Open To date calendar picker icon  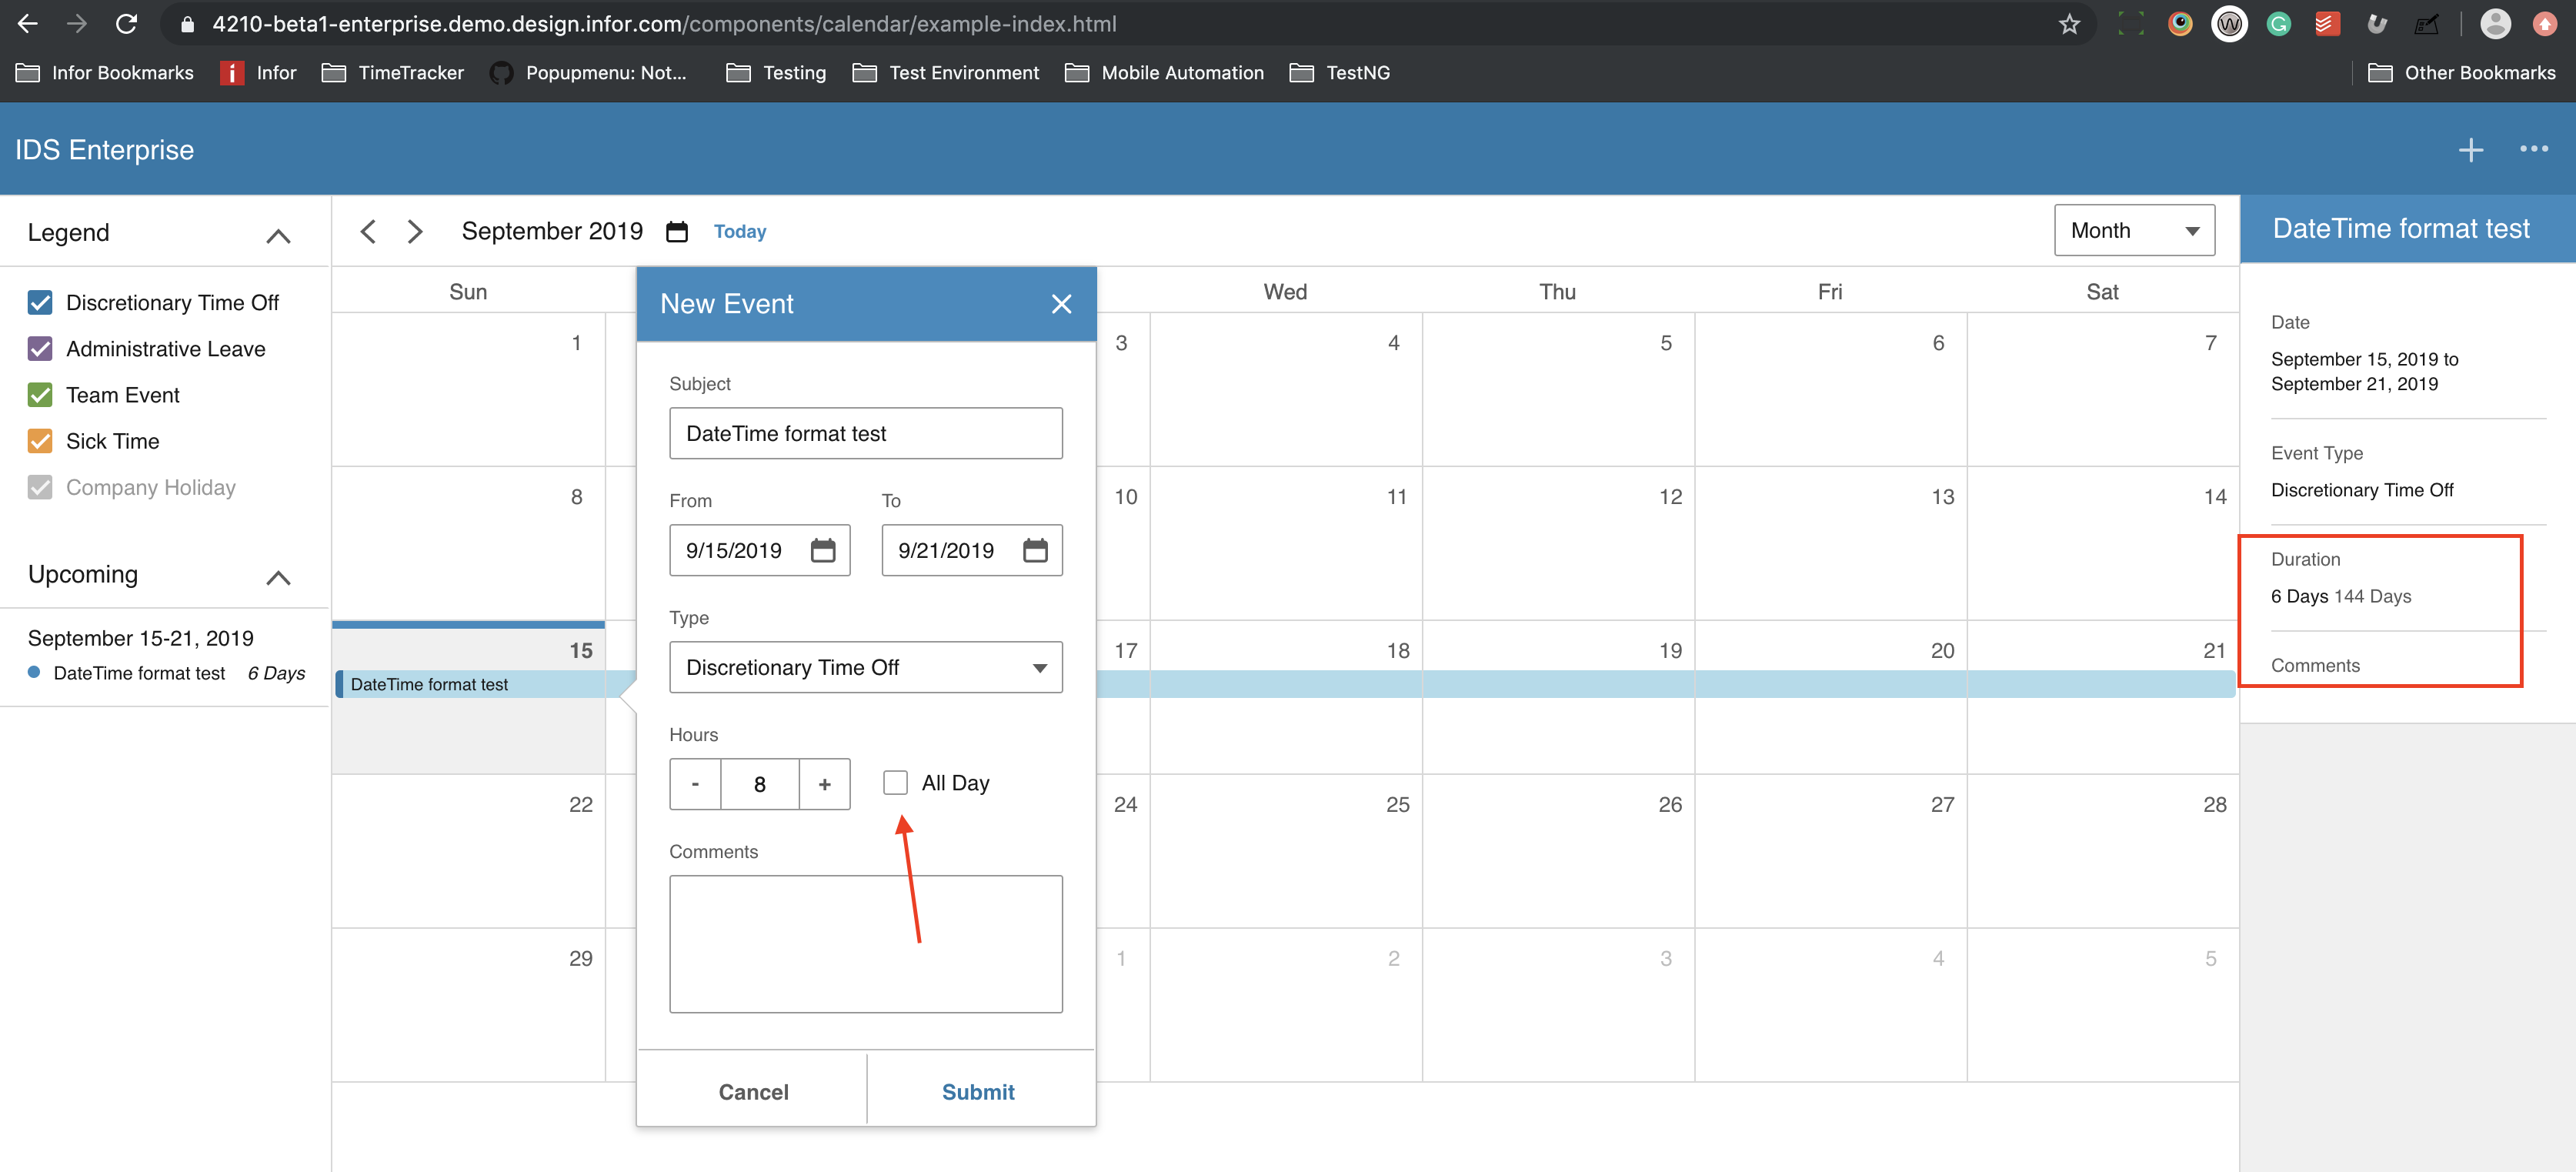(x=1034, y=550)
